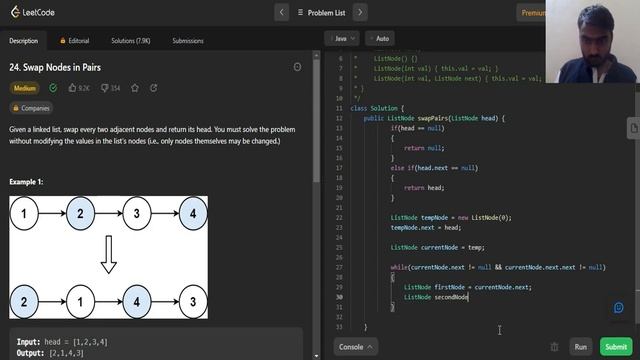
Task: Click the Example 1 linked list image
Action: pyautogui.click(x=109, y=257)
